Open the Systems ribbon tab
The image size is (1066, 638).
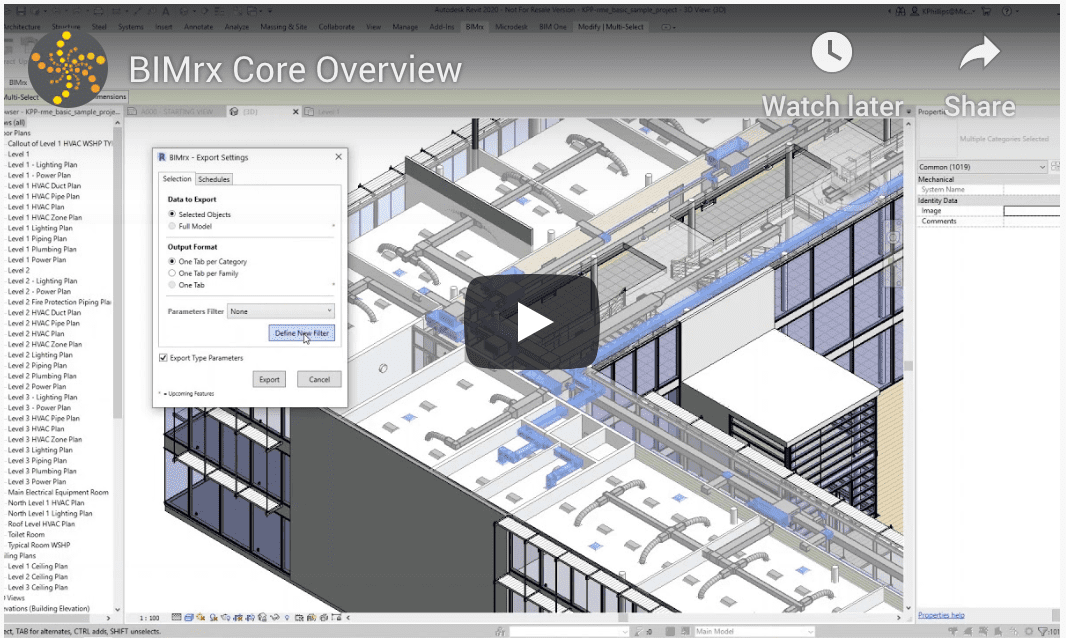(131, 27)
